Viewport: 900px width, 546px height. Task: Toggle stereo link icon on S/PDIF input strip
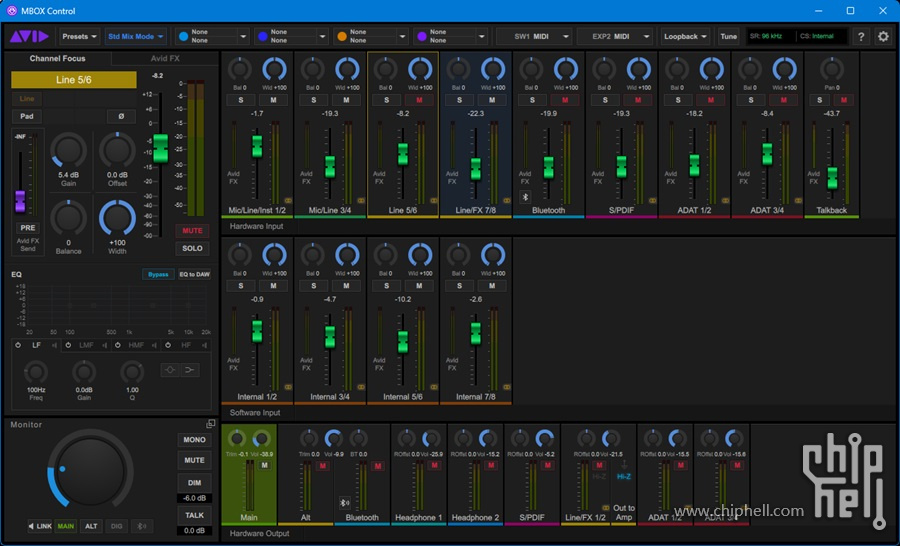click(x=653, y=201)
